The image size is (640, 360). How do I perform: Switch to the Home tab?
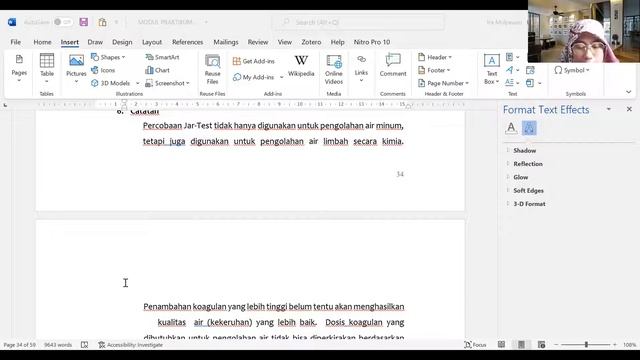tap(42, 42)
